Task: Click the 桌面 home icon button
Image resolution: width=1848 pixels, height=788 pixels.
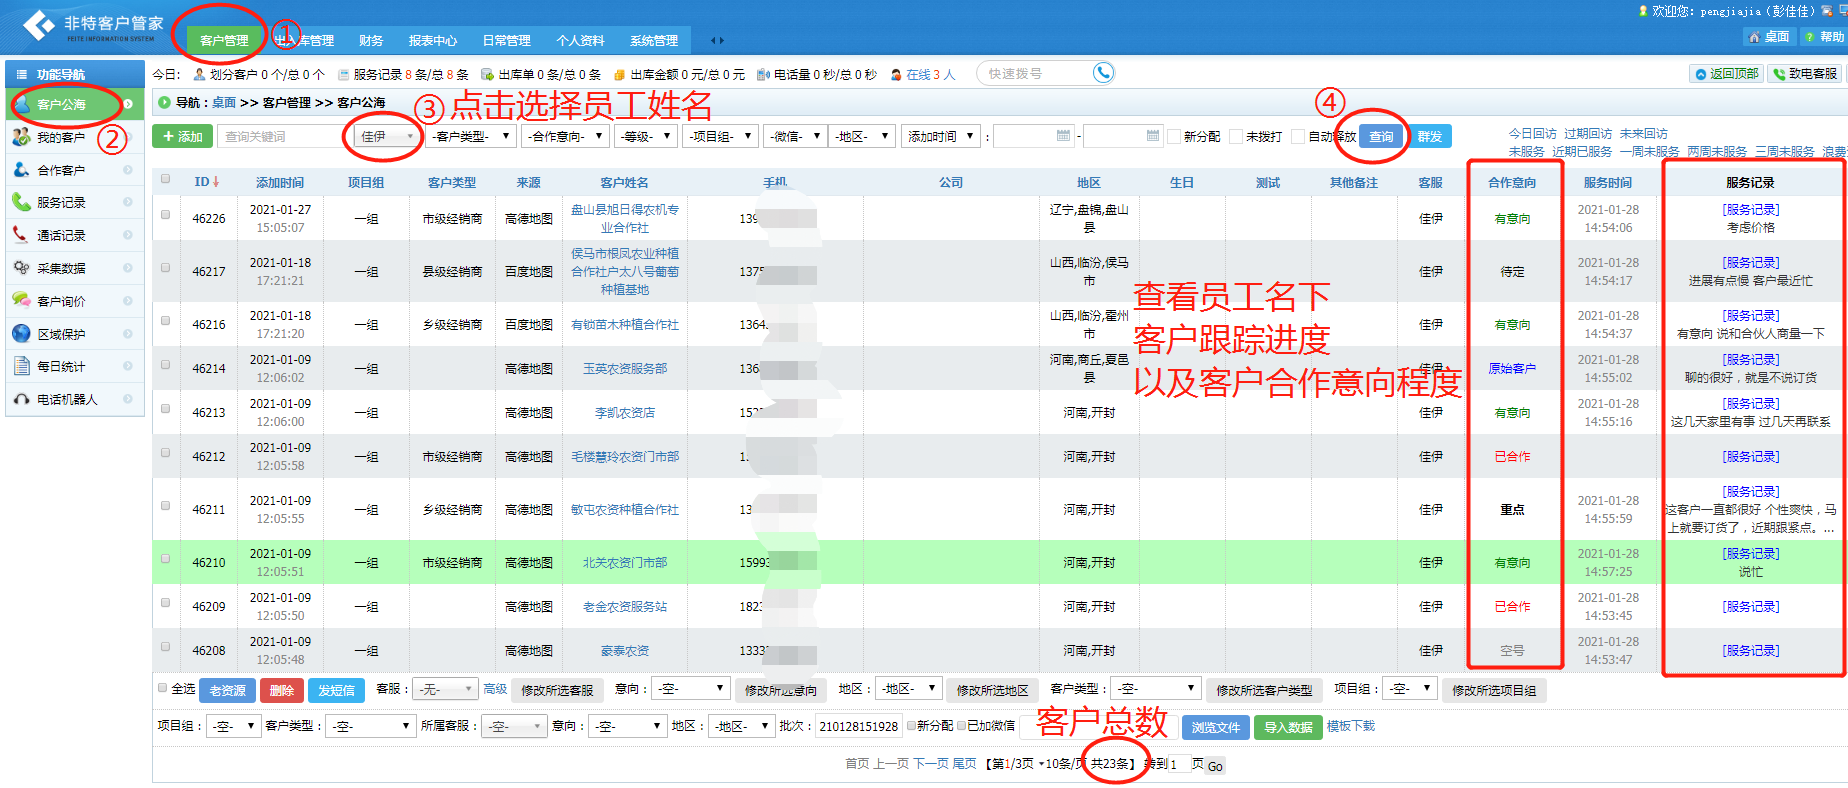Action: [x=1767, y=37]
